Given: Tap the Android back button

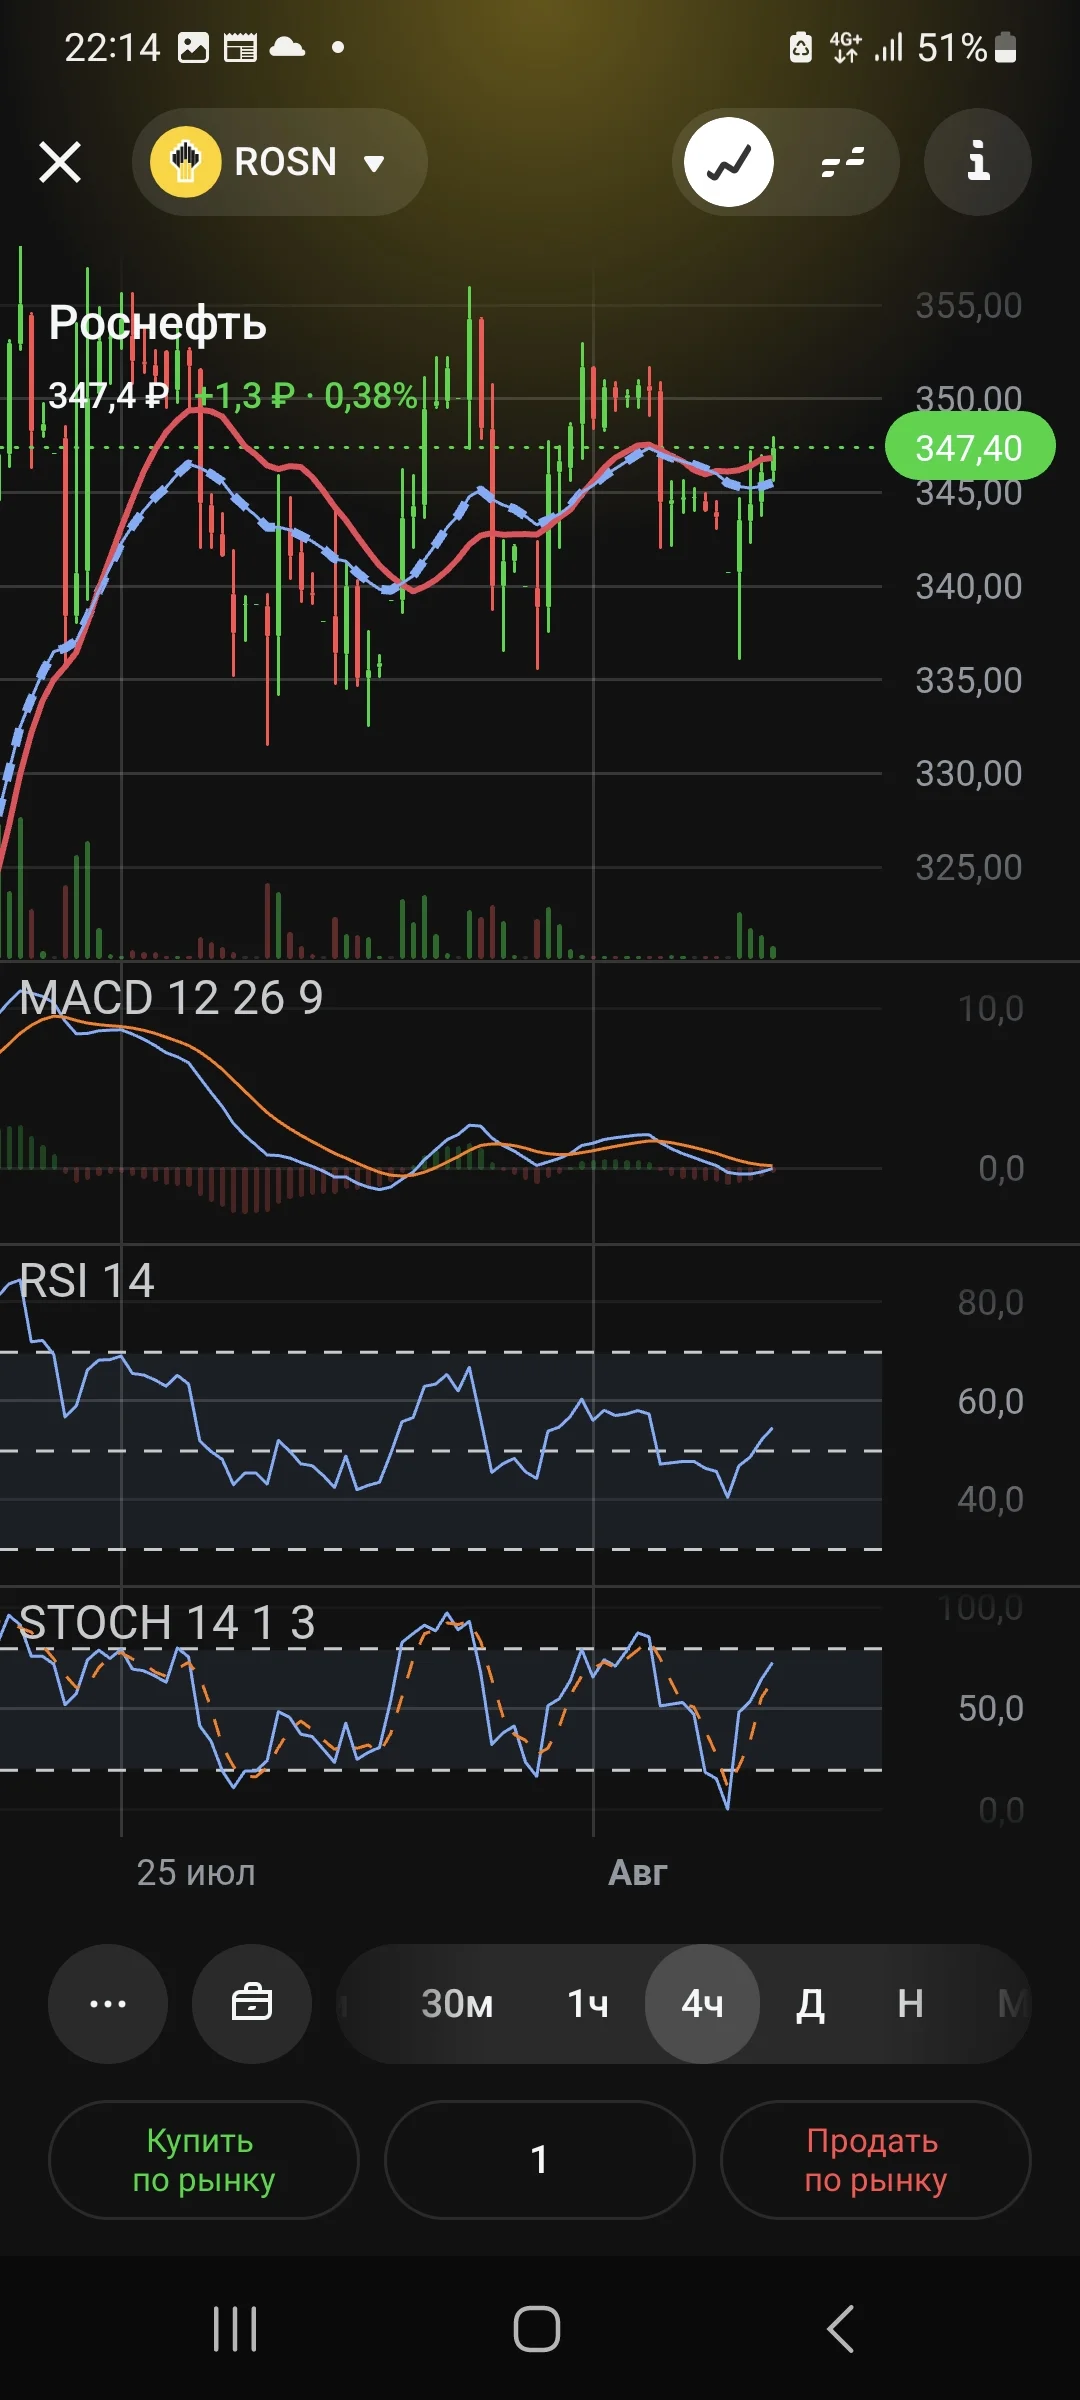Looking at the screenshot, I should click(x=840, y=2329).
